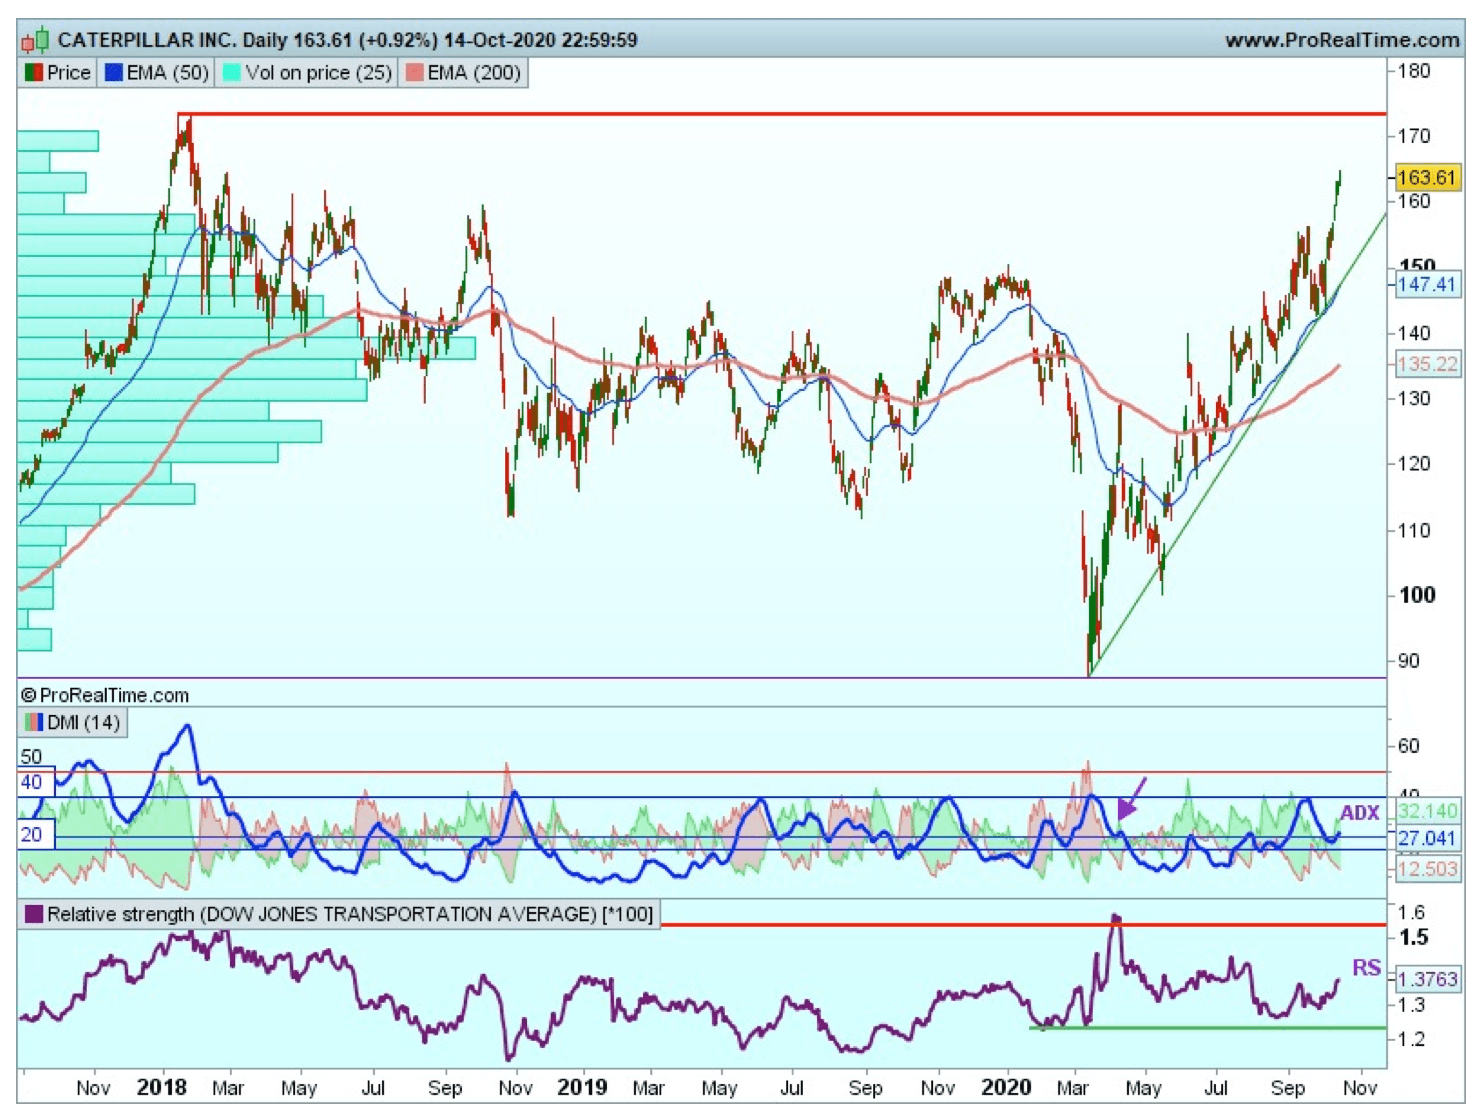Click the 60 DMI axis label
This screenshot has width=1478, height=1120.
(x=1408, y=746)
